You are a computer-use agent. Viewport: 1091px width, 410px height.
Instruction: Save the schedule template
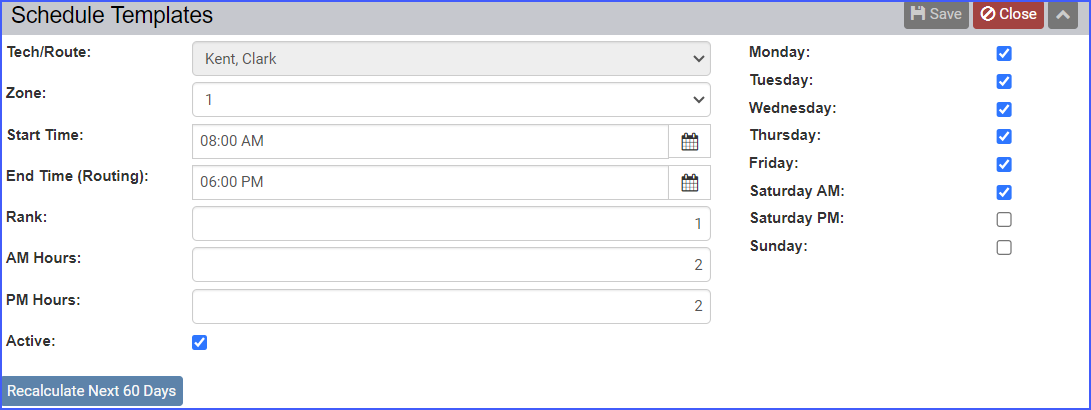tap(936, 15)
